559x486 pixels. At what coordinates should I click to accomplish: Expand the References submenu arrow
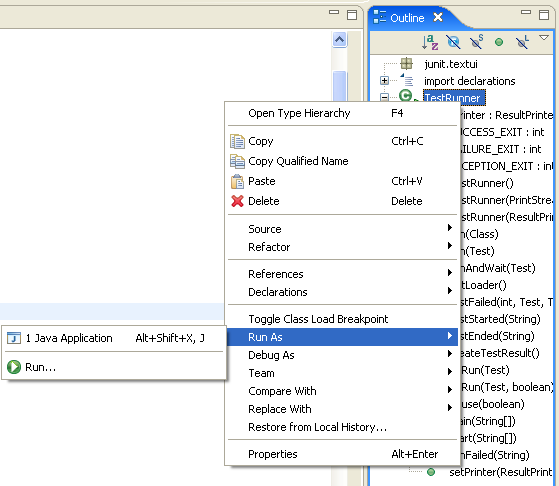click(x=450, y=273)
